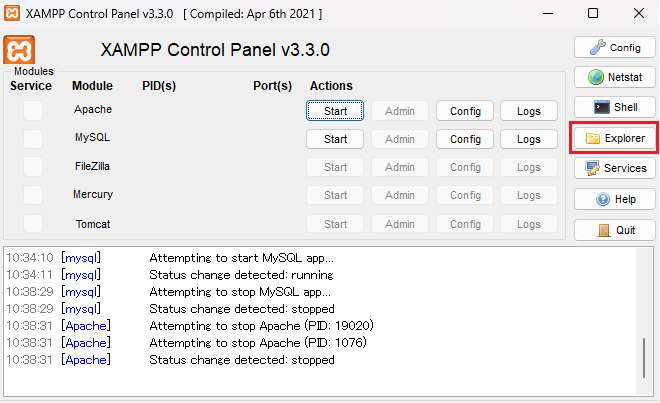View the MySQL Logs
The width and height of the screenshot is (660, 403).
point(529,139)
